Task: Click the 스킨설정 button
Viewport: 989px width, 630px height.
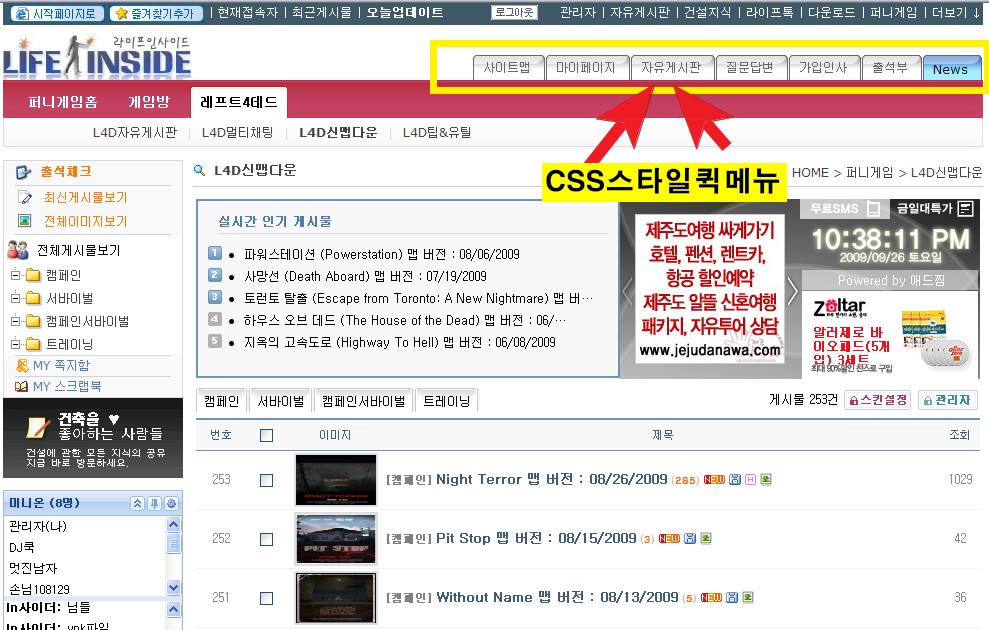Action: pos(877,400)
